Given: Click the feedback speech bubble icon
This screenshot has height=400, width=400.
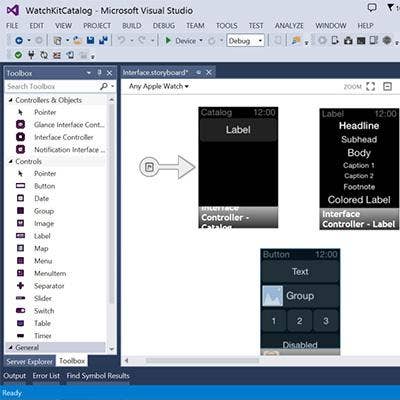Looking at the screenshot, I should (372, 8).
